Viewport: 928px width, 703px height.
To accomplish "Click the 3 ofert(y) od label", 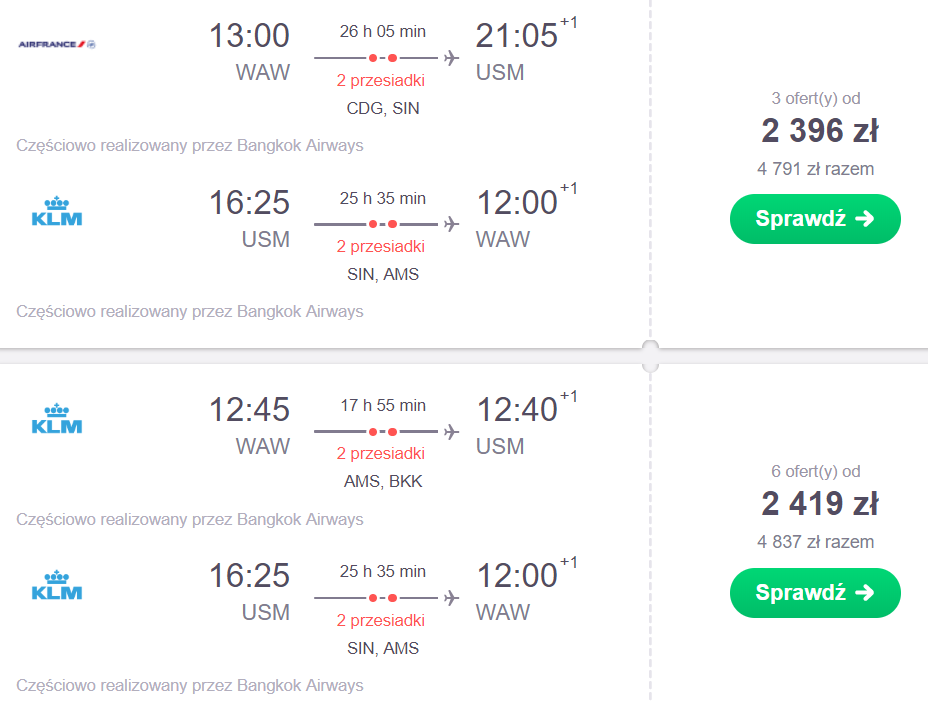I will coord(816,98).
